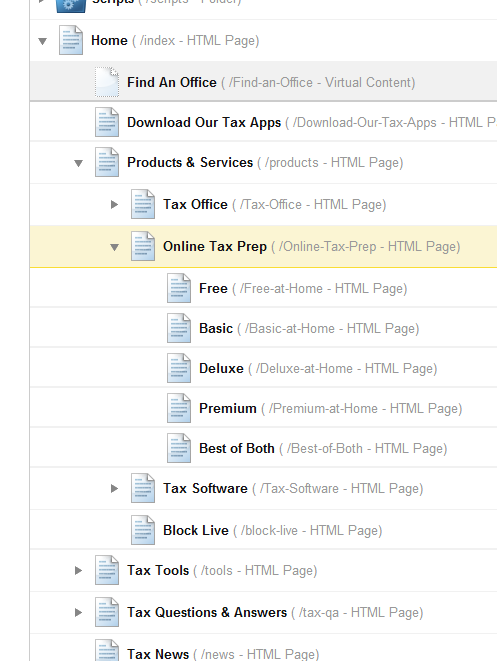Click the Best of Both page icon
Image resolution: width=497 pixels, height=661 pixels.
coord(179,448)
